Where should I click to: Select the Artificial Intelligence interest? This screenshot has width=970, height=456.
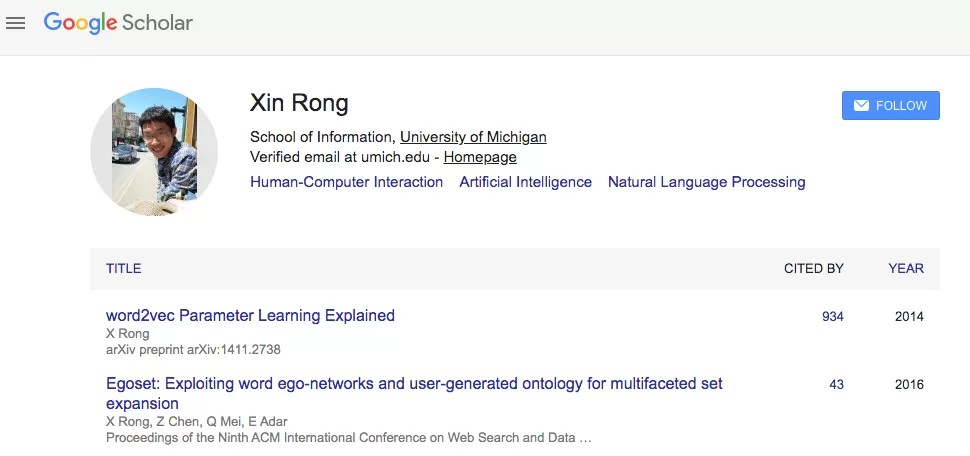click(x=525, y=182)
